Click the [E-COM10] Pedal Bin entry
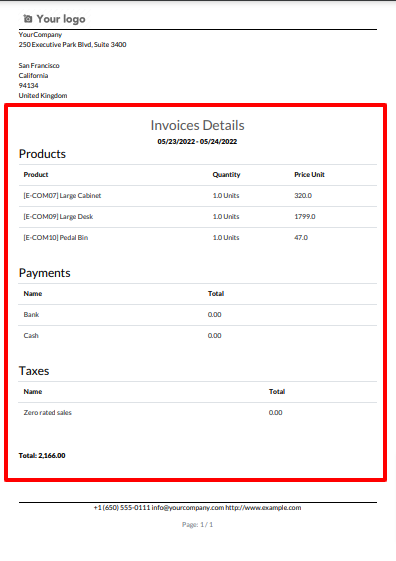The width and height of the screenshot is (396, 561). click(x=56, y=238)
